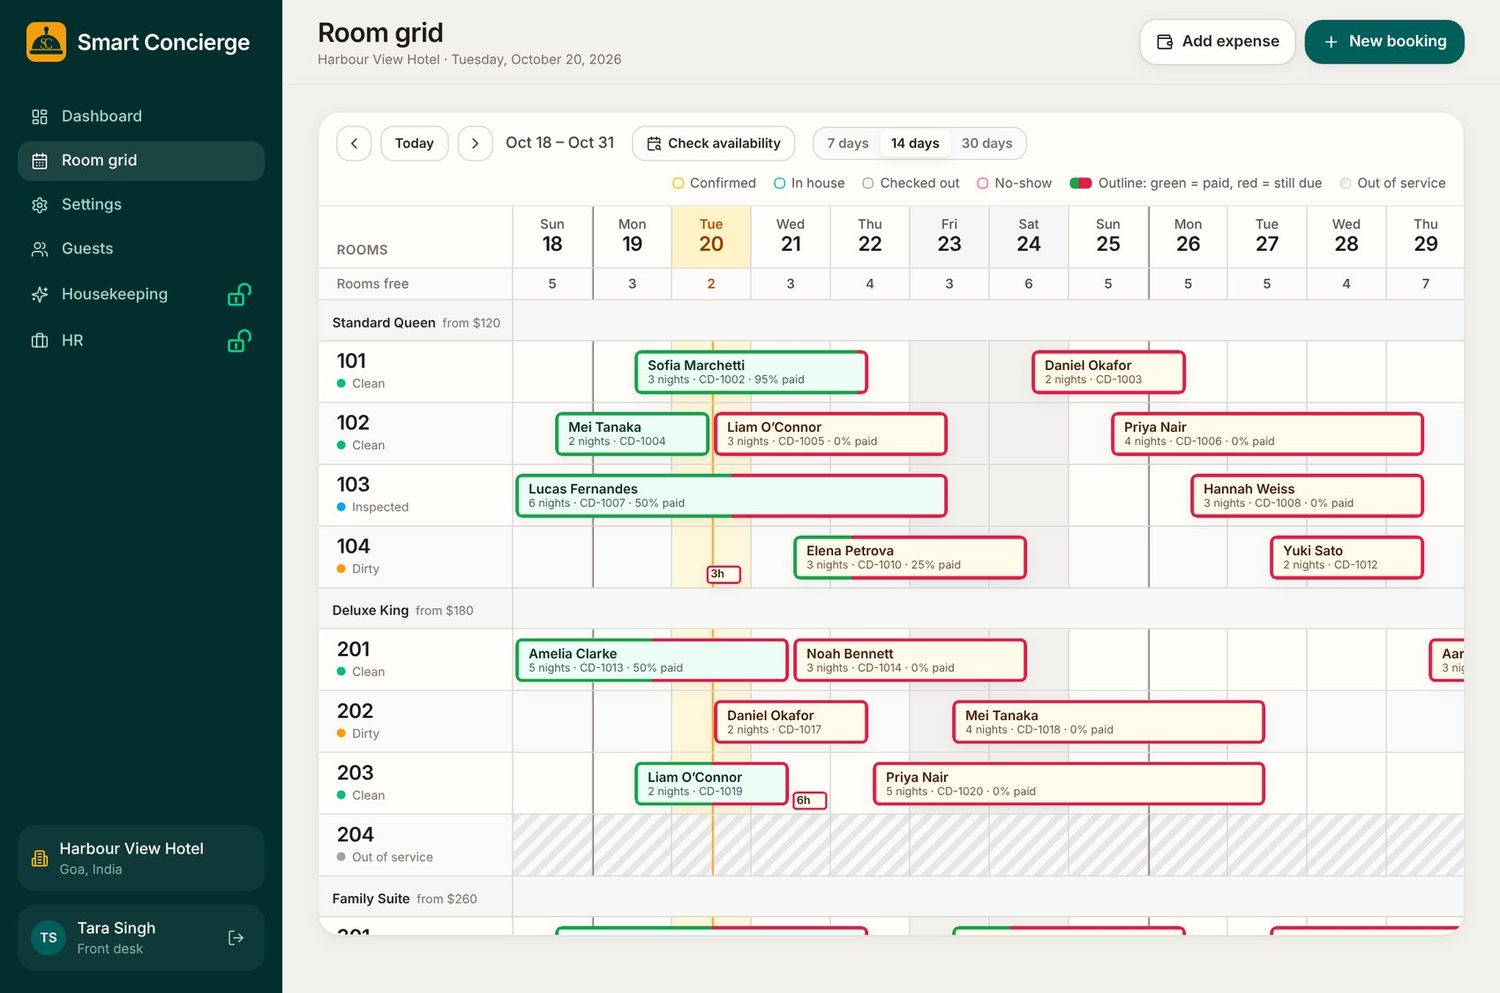Click the Guests people icon
1500x993 pixels.
click(x=40, y=249)
